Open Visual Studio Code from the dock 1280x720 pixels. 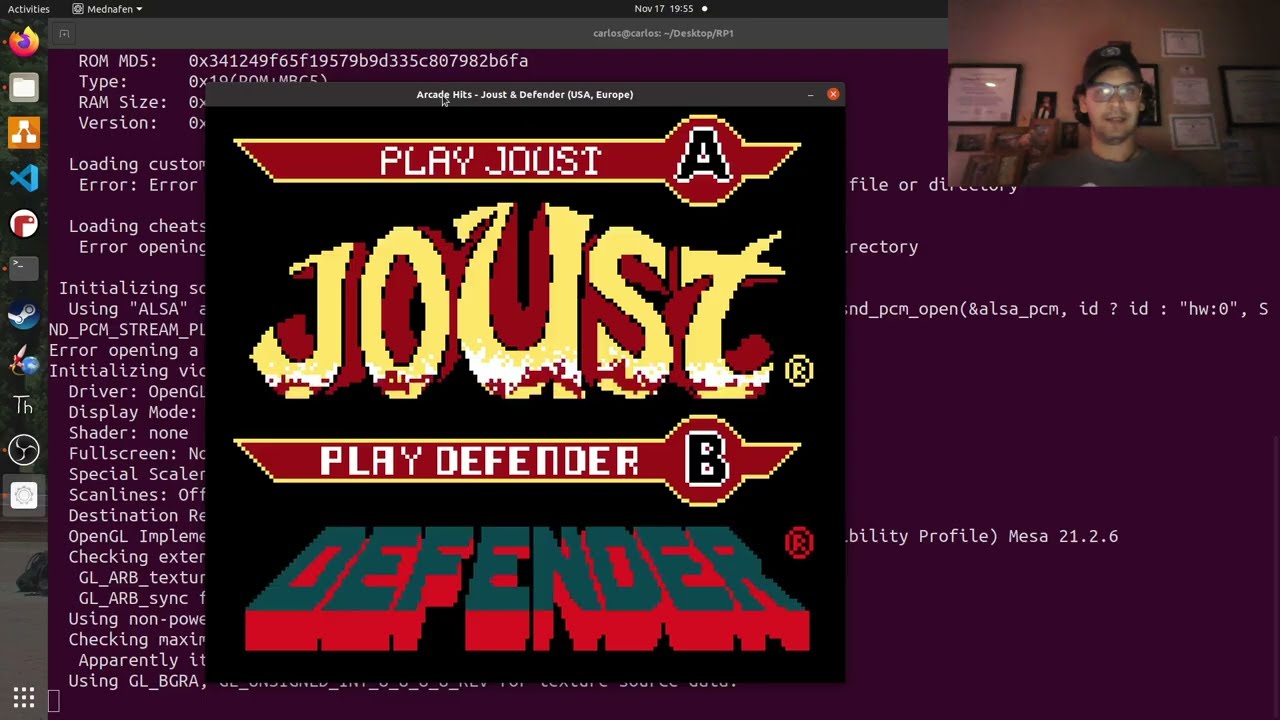click(x=24, y=178)
